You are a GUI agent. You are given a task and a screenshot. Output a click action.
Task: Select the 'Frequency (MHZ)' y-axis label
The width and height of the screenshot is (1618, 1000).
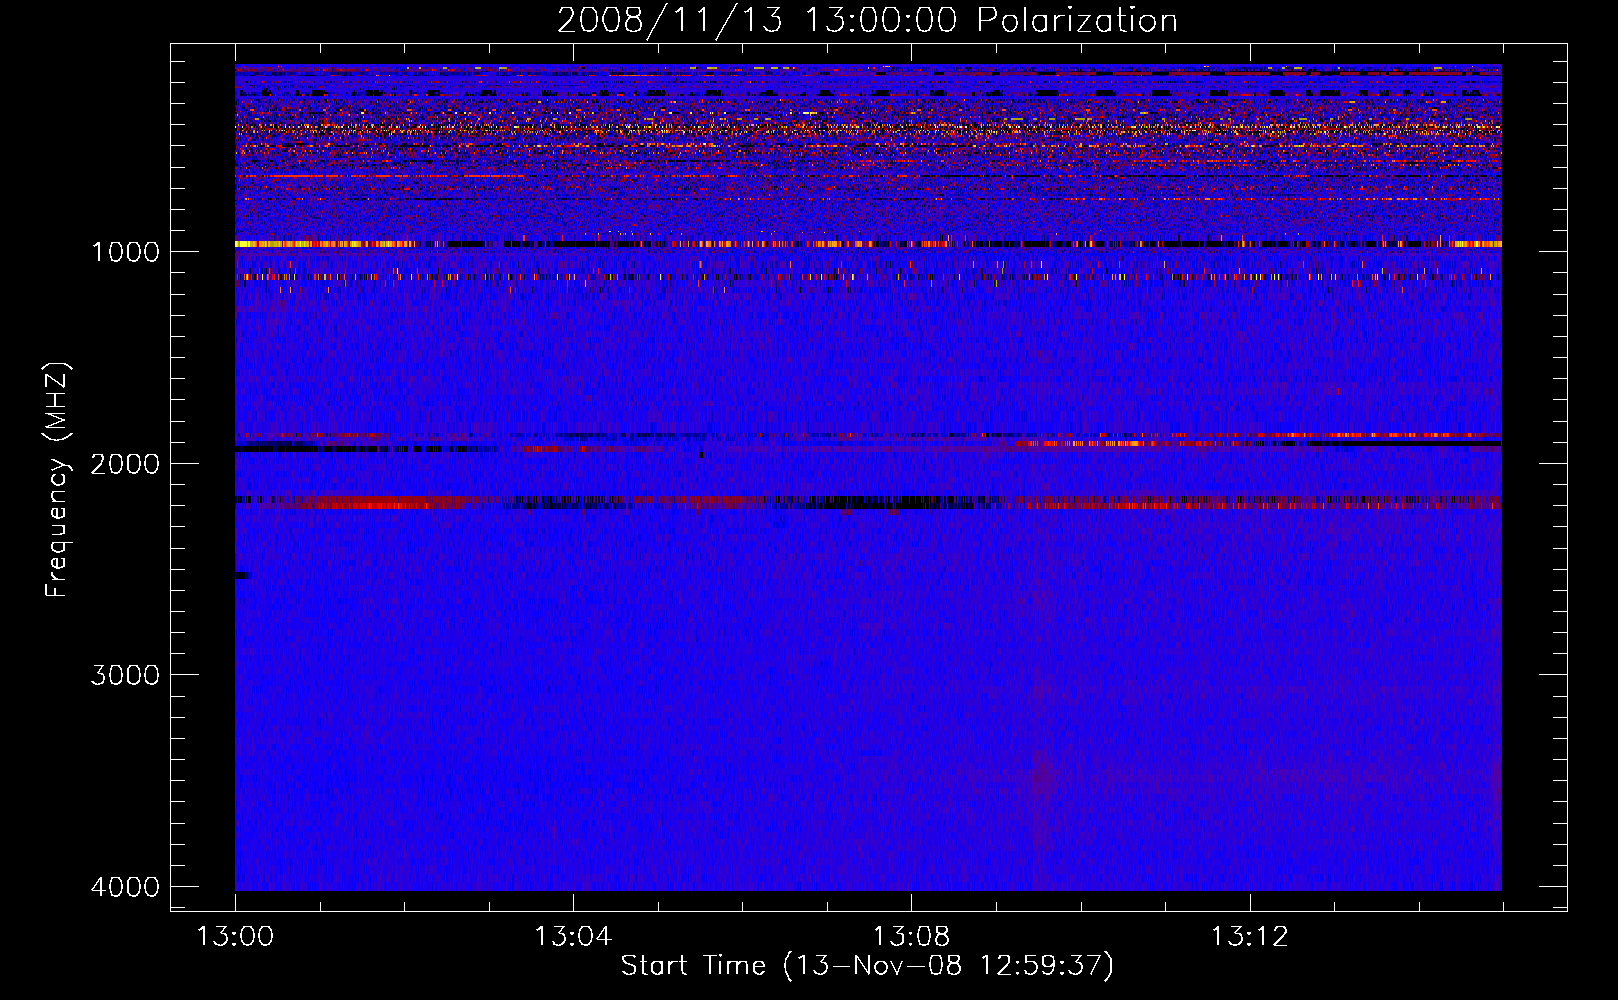(58, 480)
